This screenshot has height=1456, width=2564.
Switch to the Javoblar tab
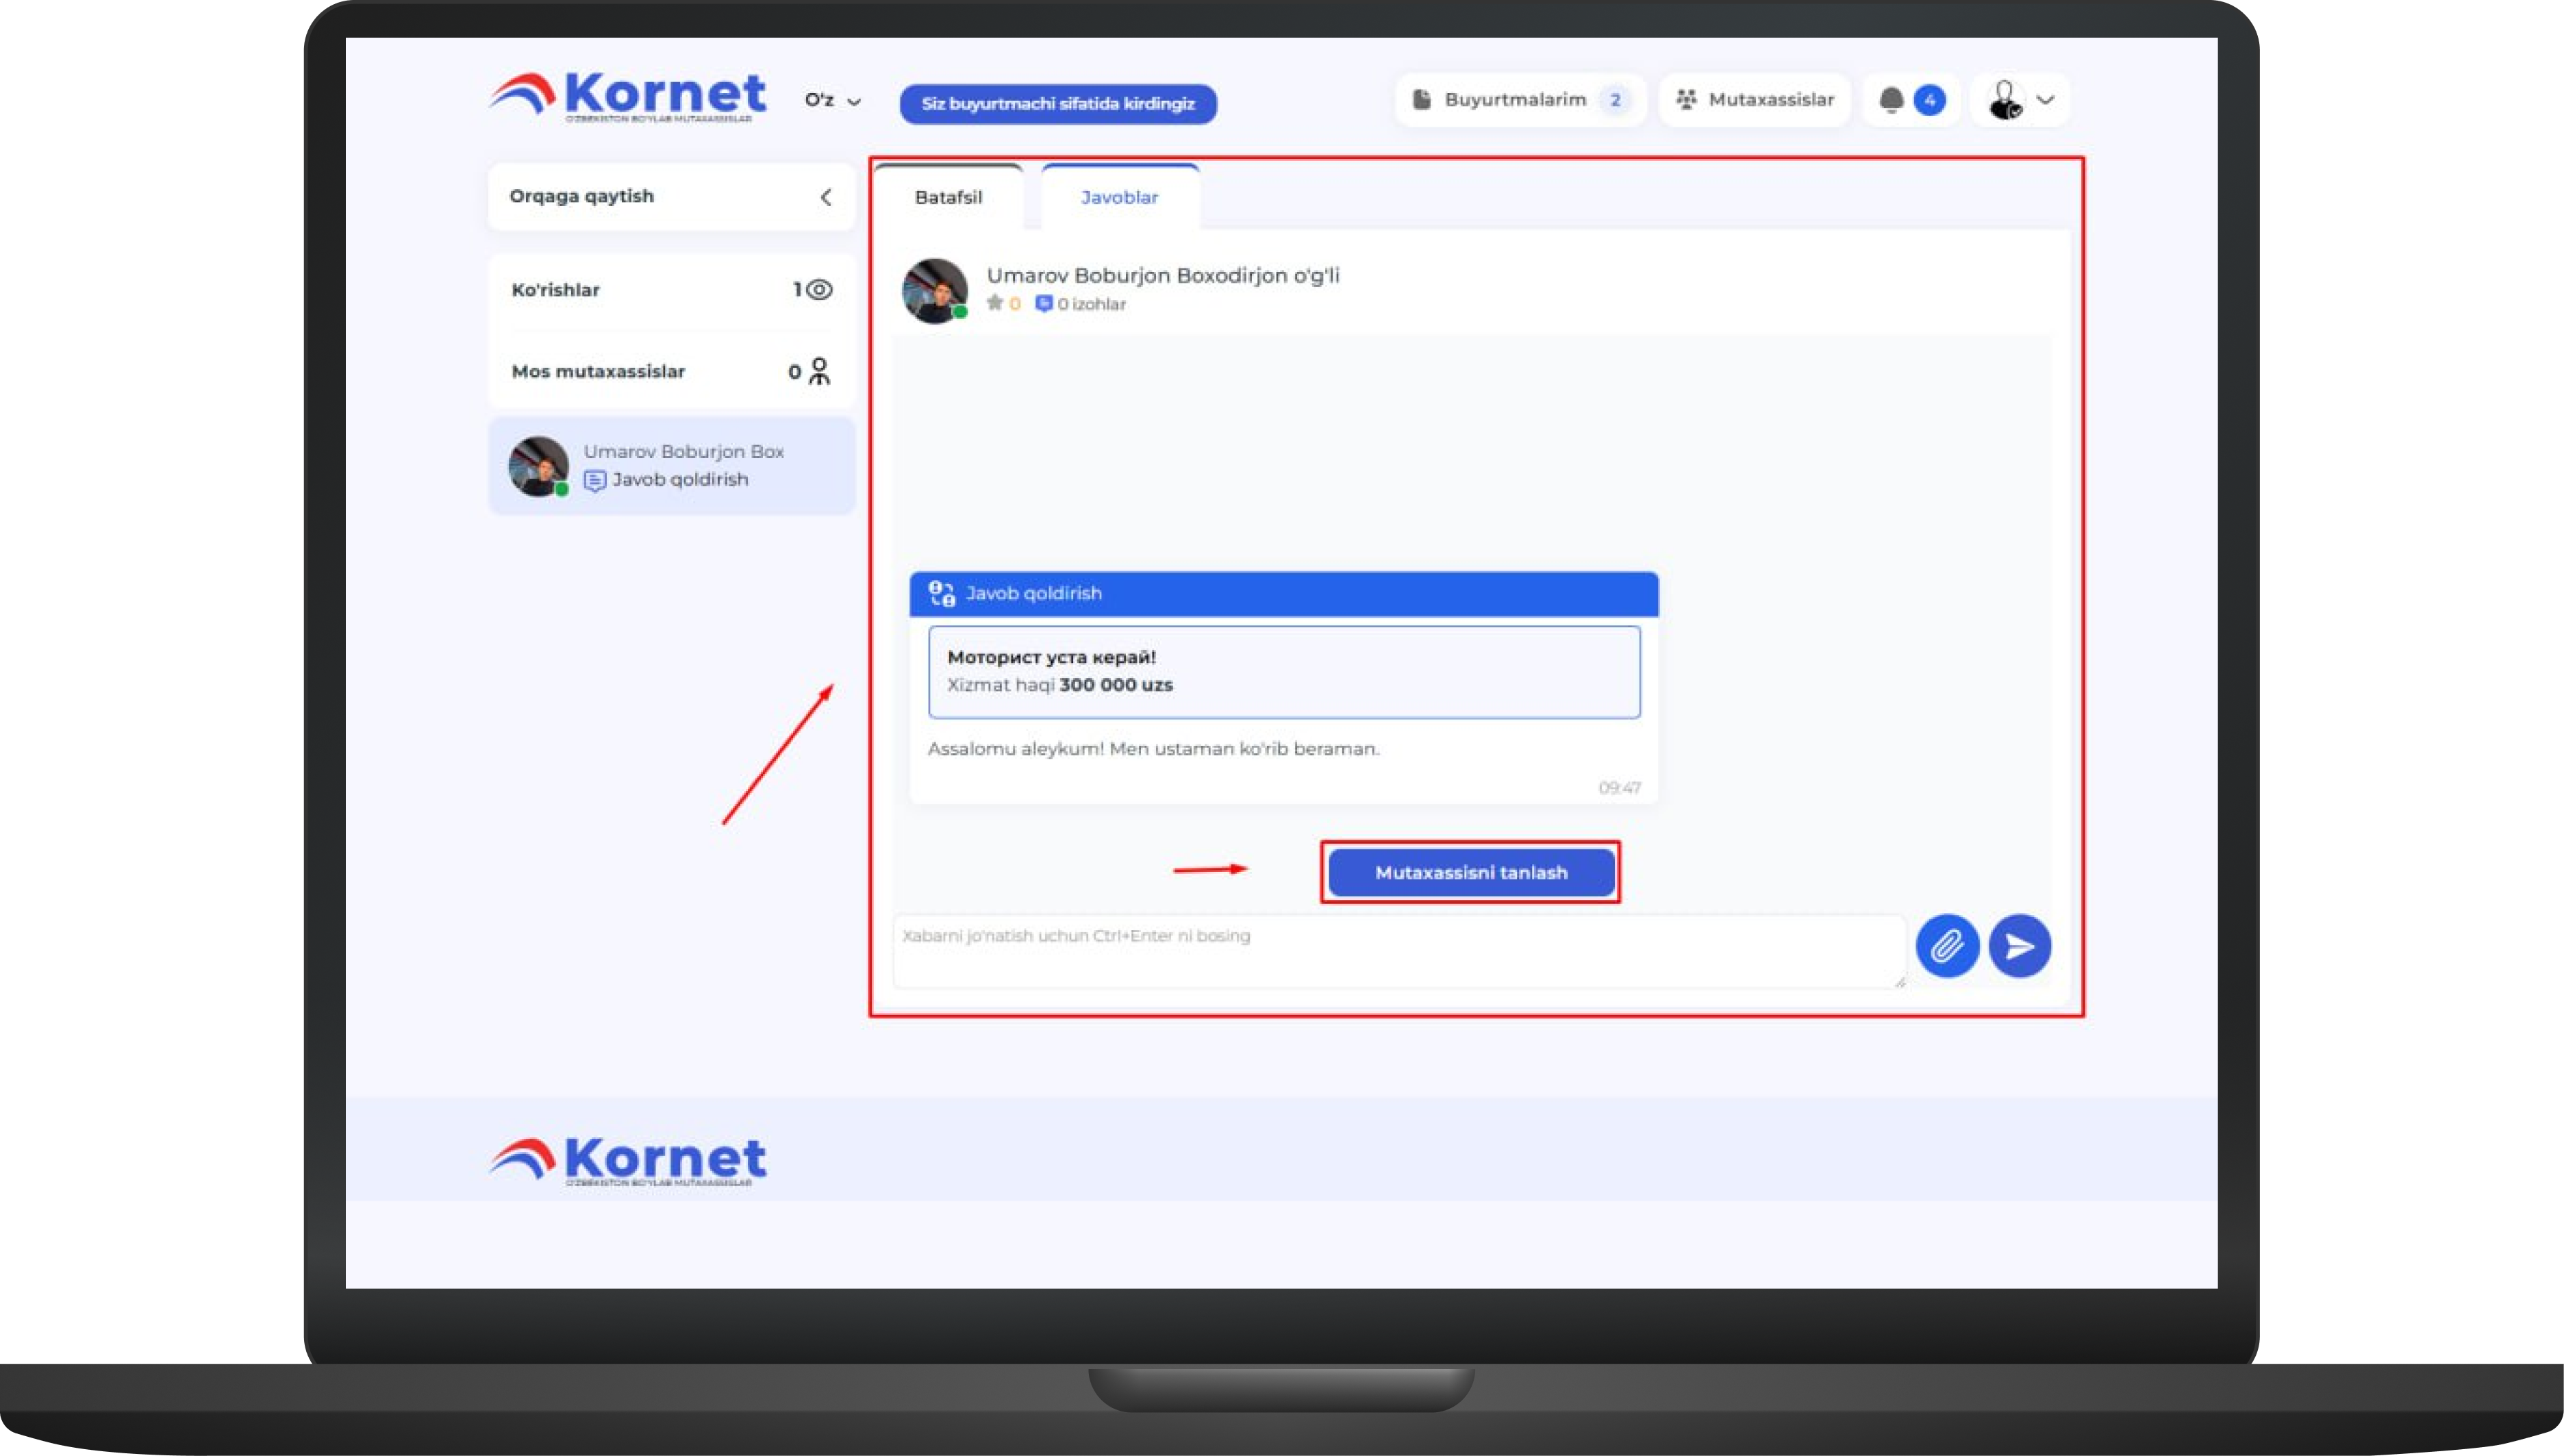pos(1119,198)
